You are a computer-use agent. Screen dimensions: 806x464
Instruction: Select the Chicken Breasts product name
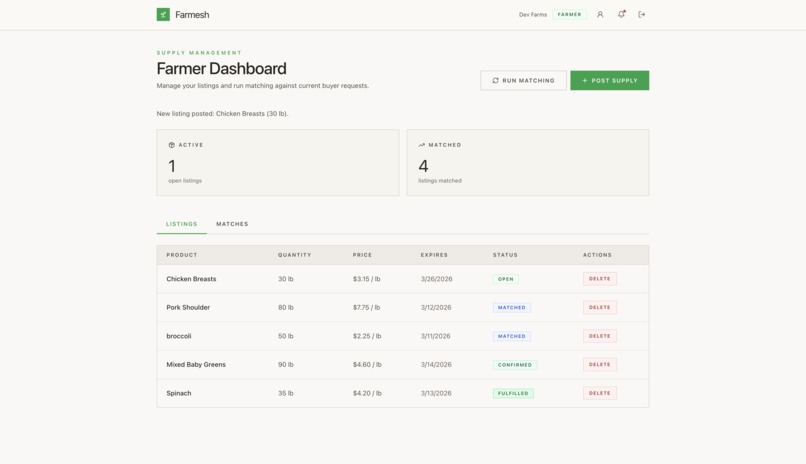[x=191, y=279]
